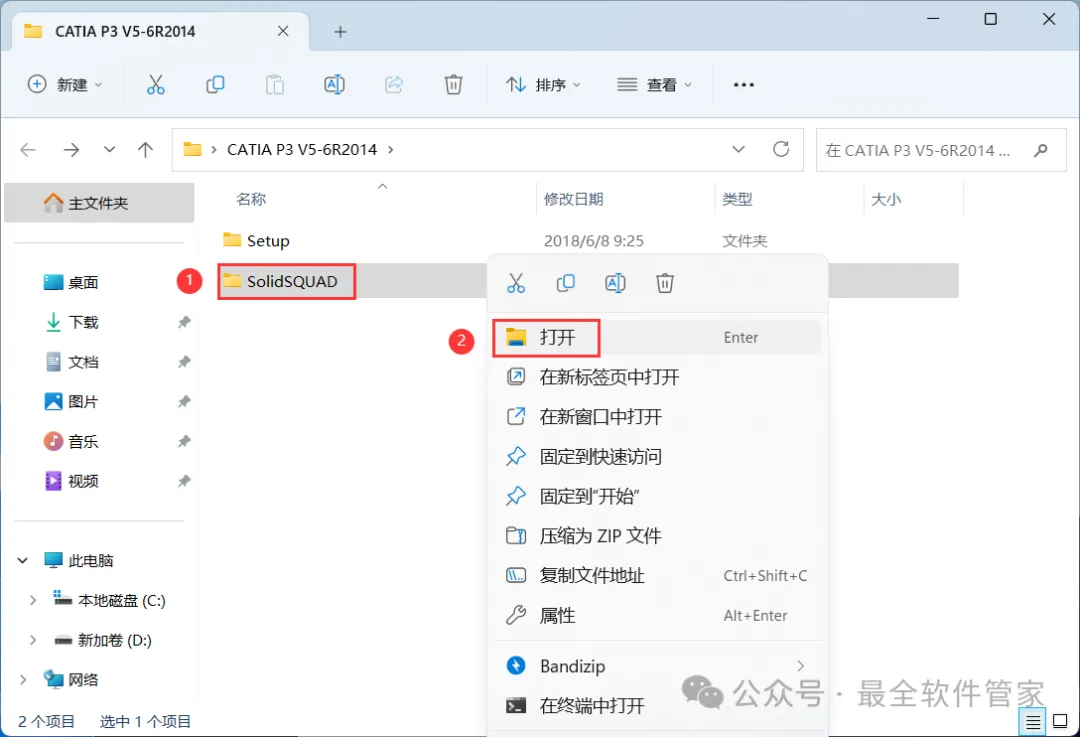Expand the 本地磁盘 (C:) node
Image resolution: width=1080 pixels, height=737 pixels.
point(32,601)
